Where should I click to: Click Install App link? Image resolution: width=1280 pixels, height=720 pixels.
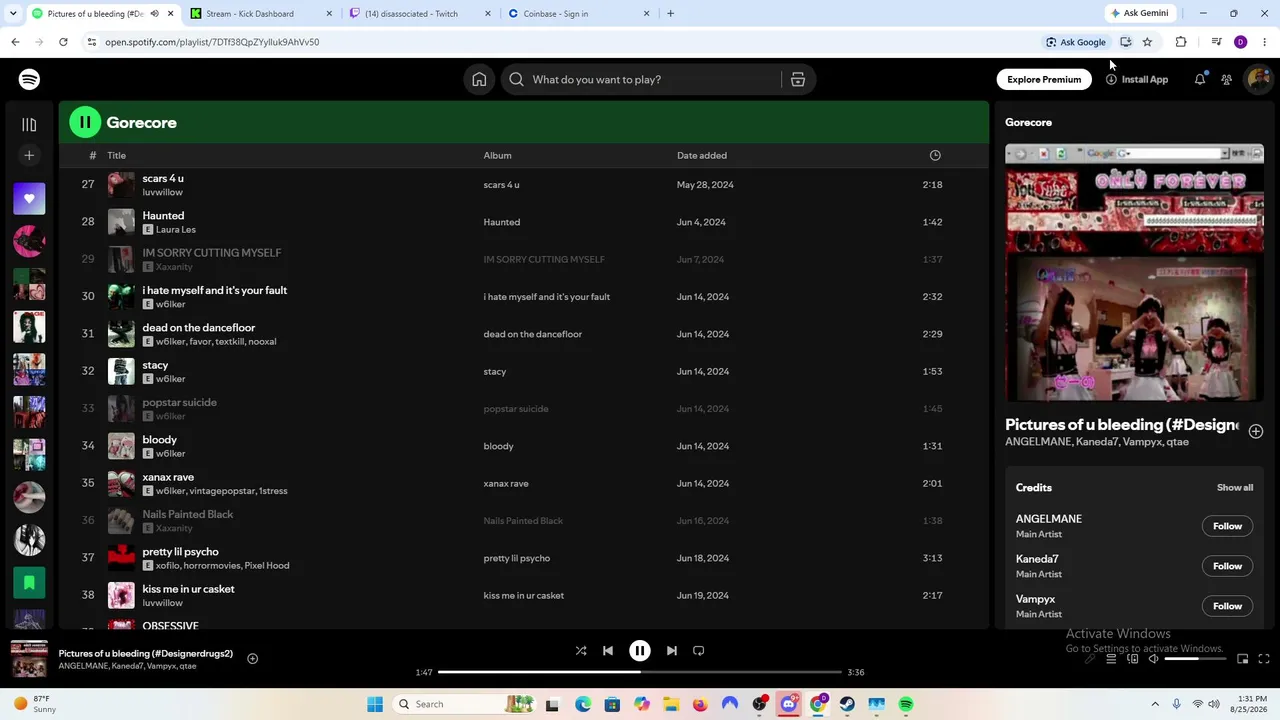pos(1137,79)
